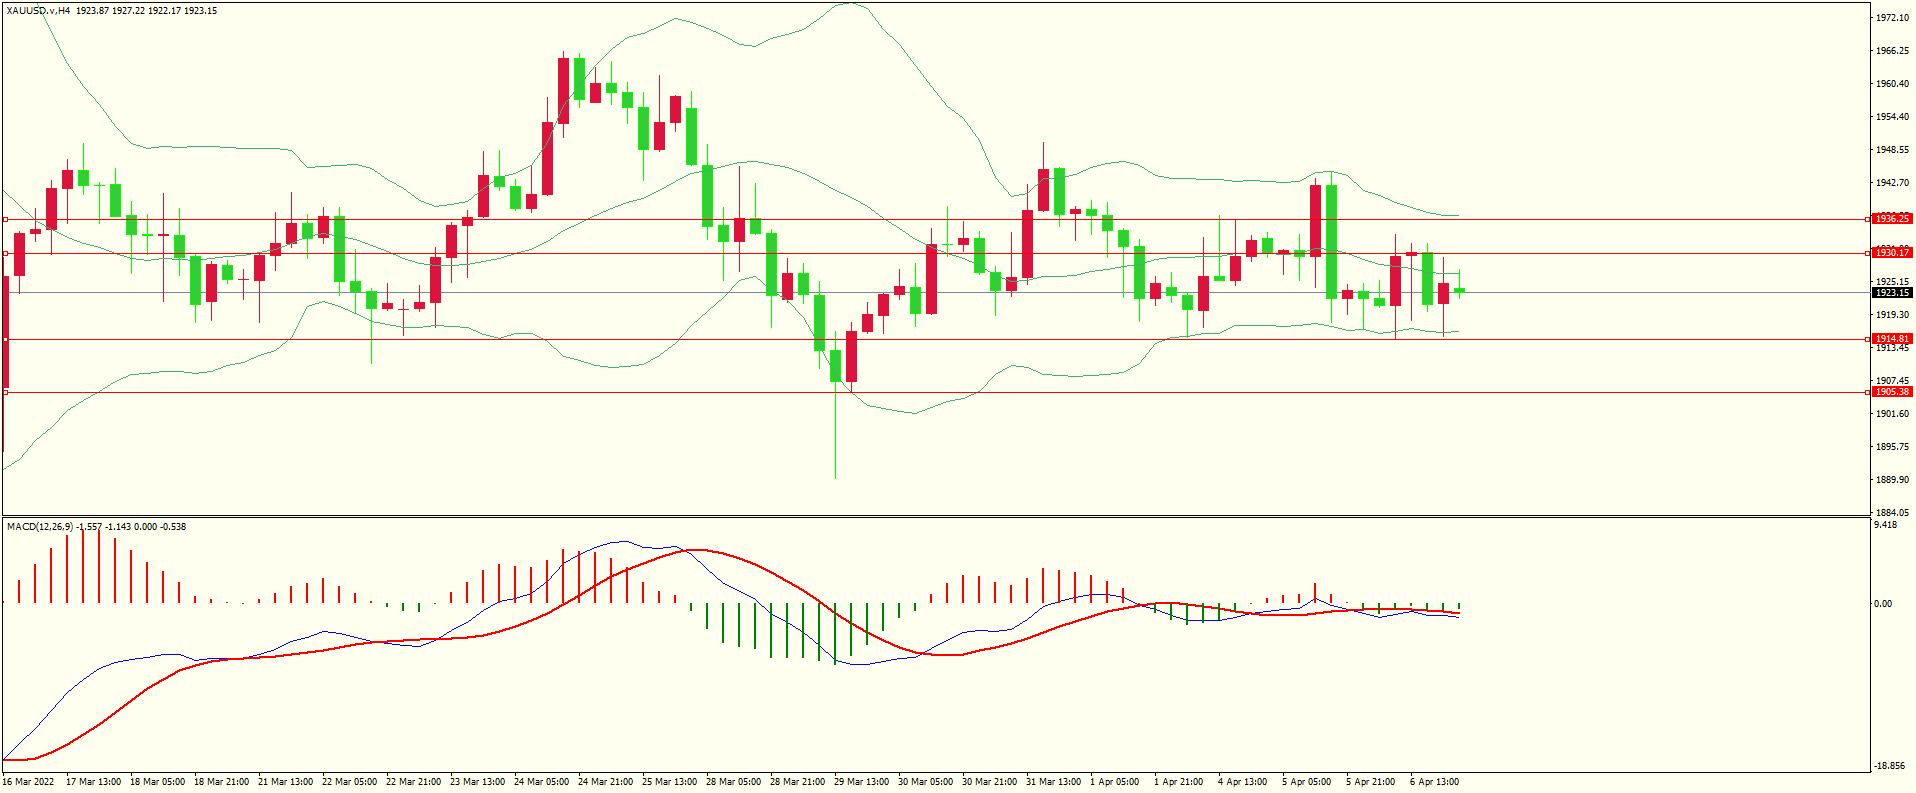Click the XAUUSD.v,H4 chart title text

38,11
